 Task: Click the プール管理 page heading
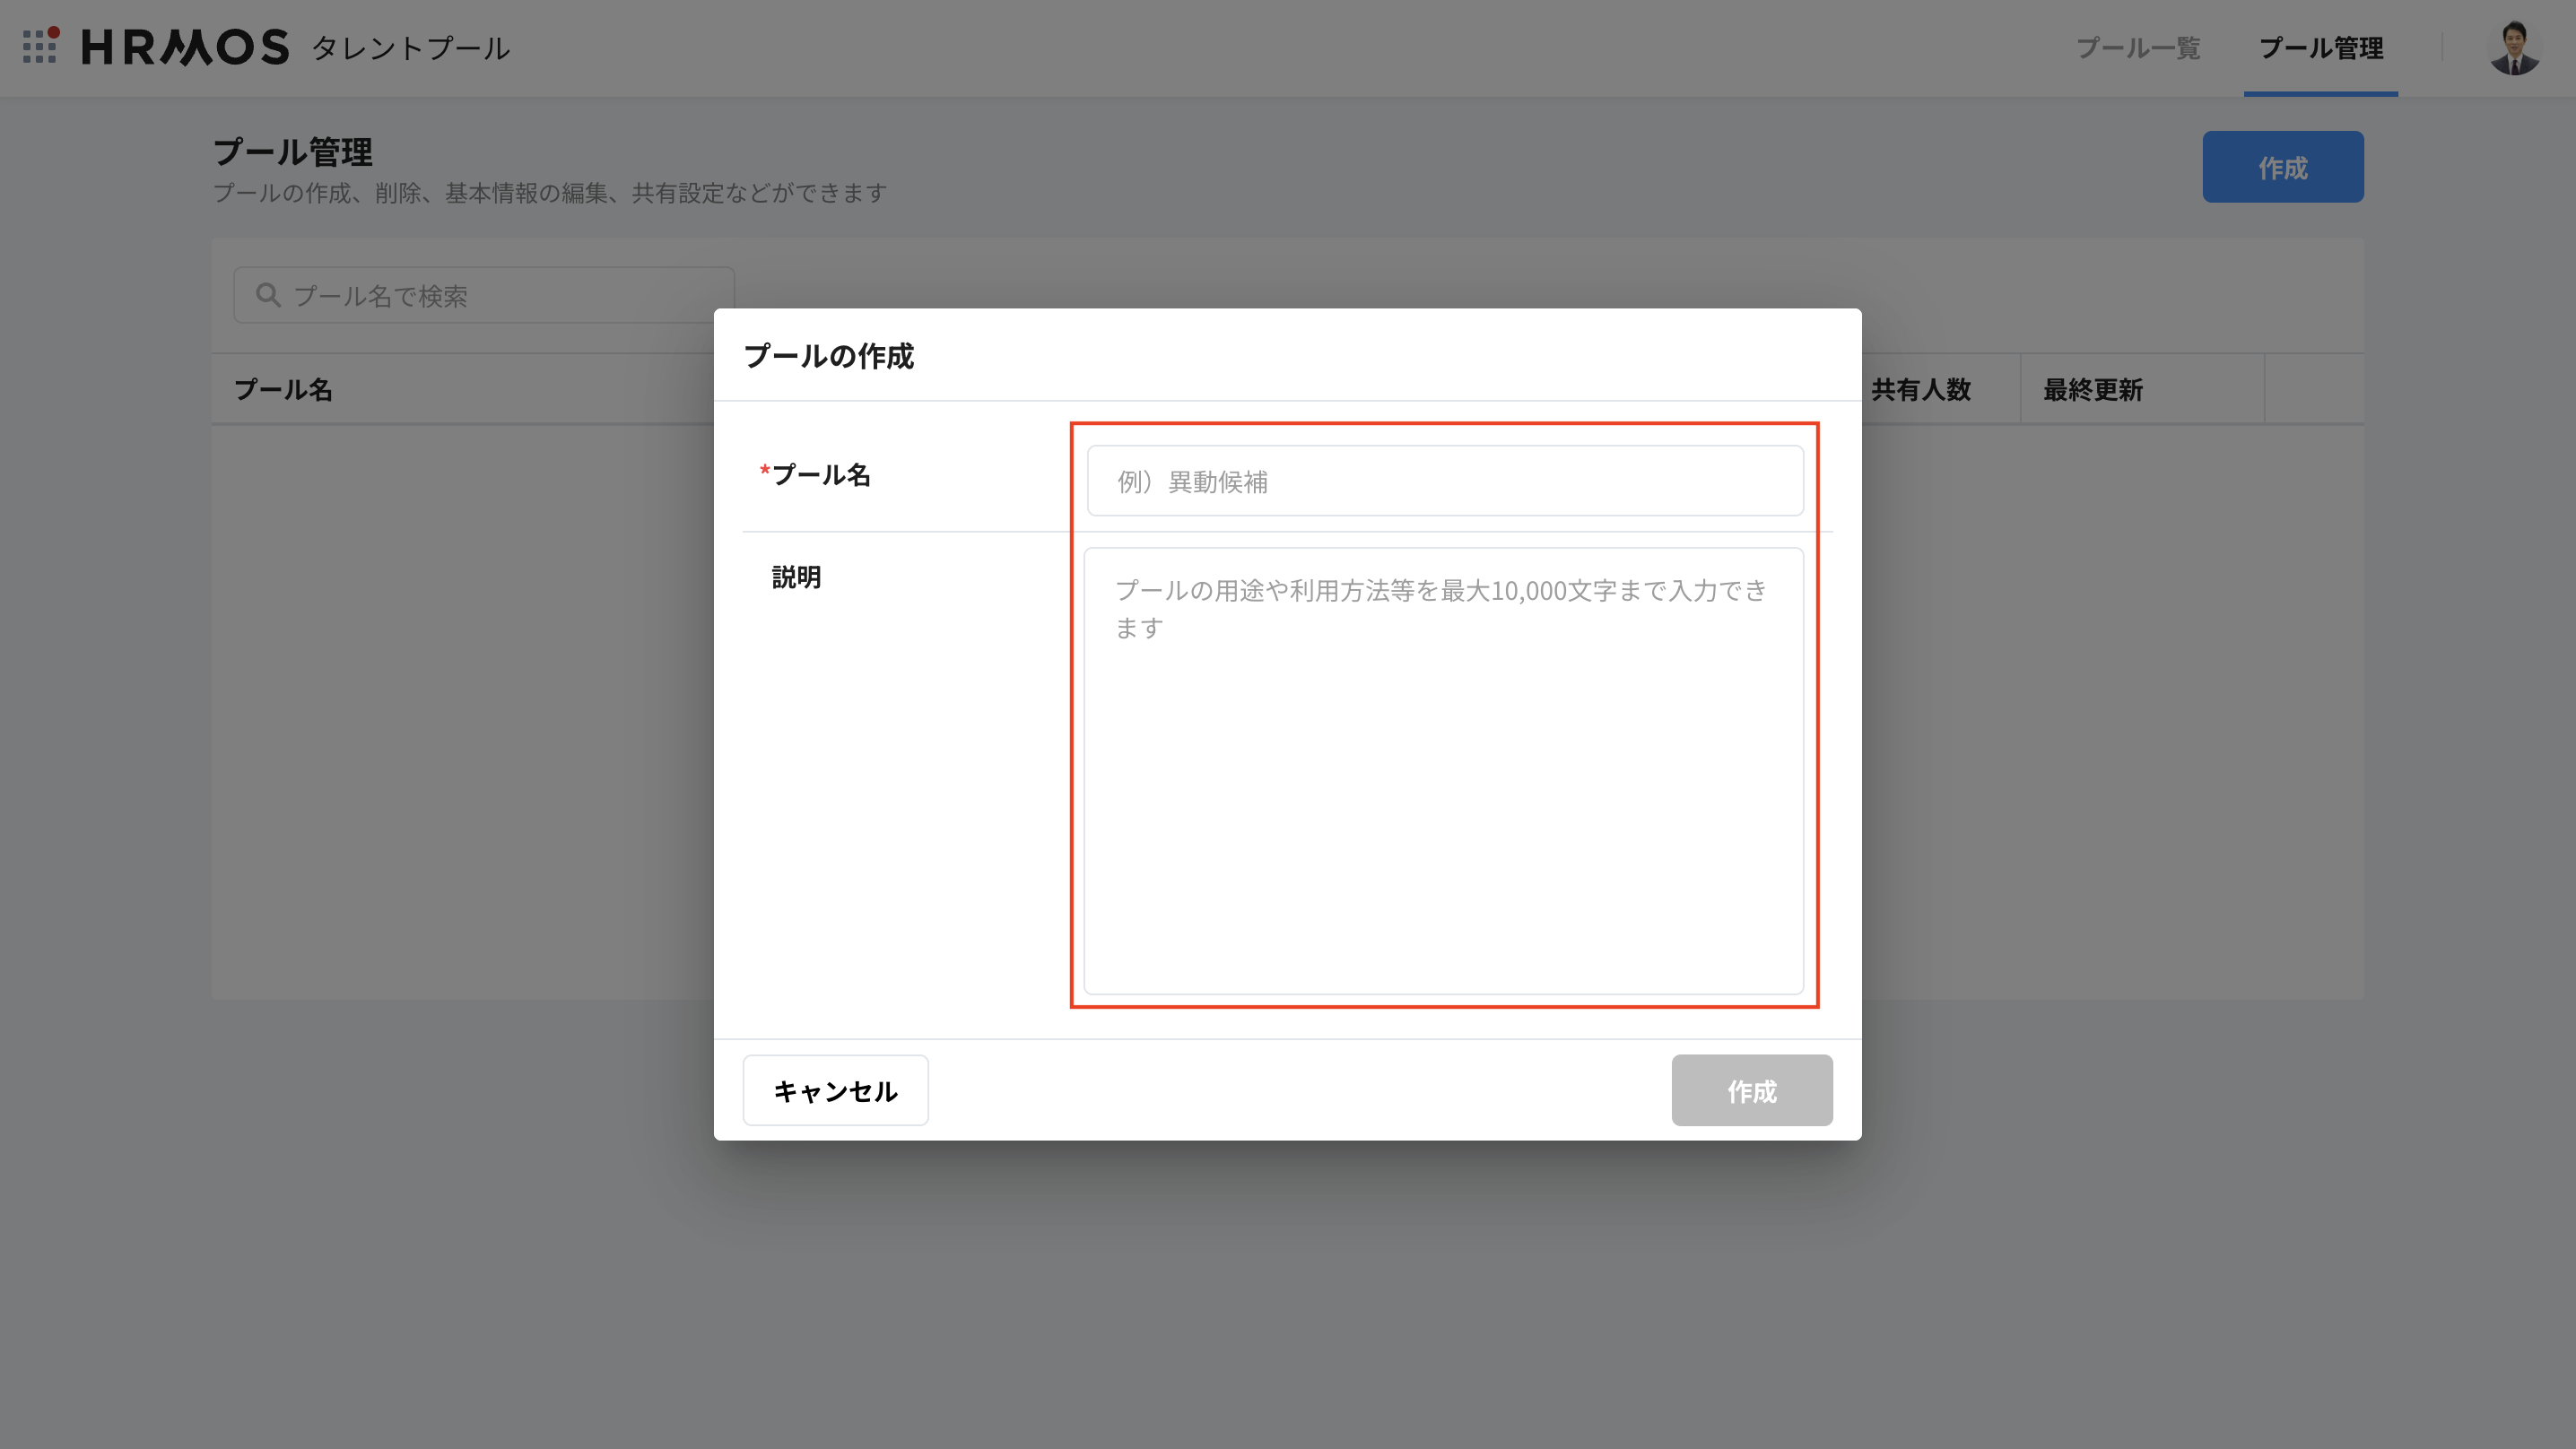292,152
